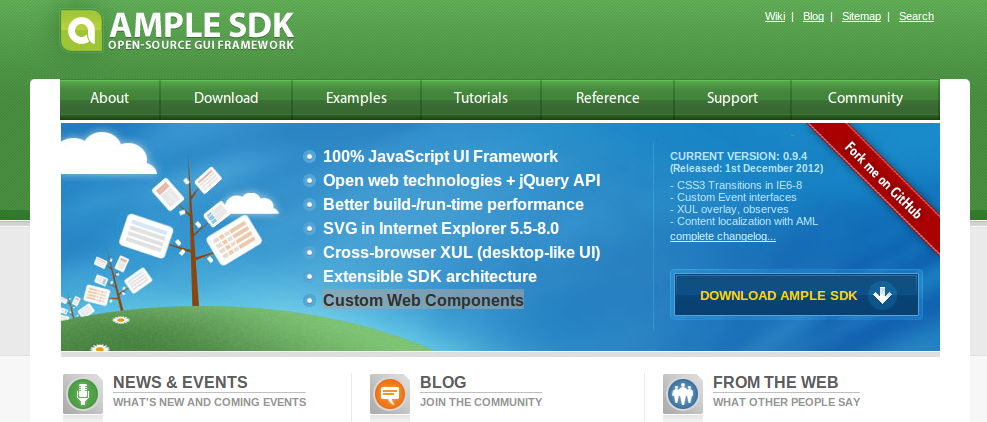Open the complete changelog link
The width and height of the screenshot is (987, 422).
pyautogui.click(x=723, y=237)
